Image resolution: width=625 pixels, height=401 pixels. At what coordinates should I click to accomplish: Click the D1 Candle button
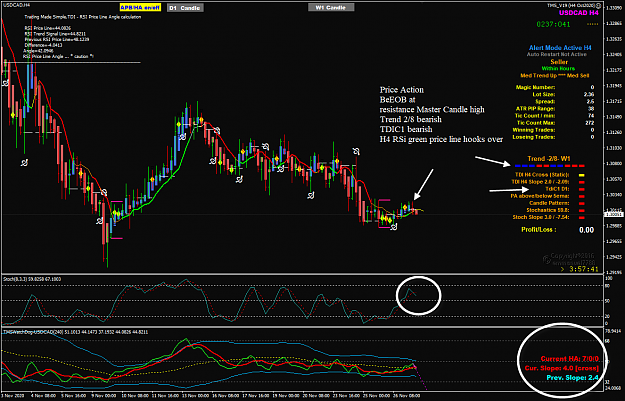click(185, 8)
